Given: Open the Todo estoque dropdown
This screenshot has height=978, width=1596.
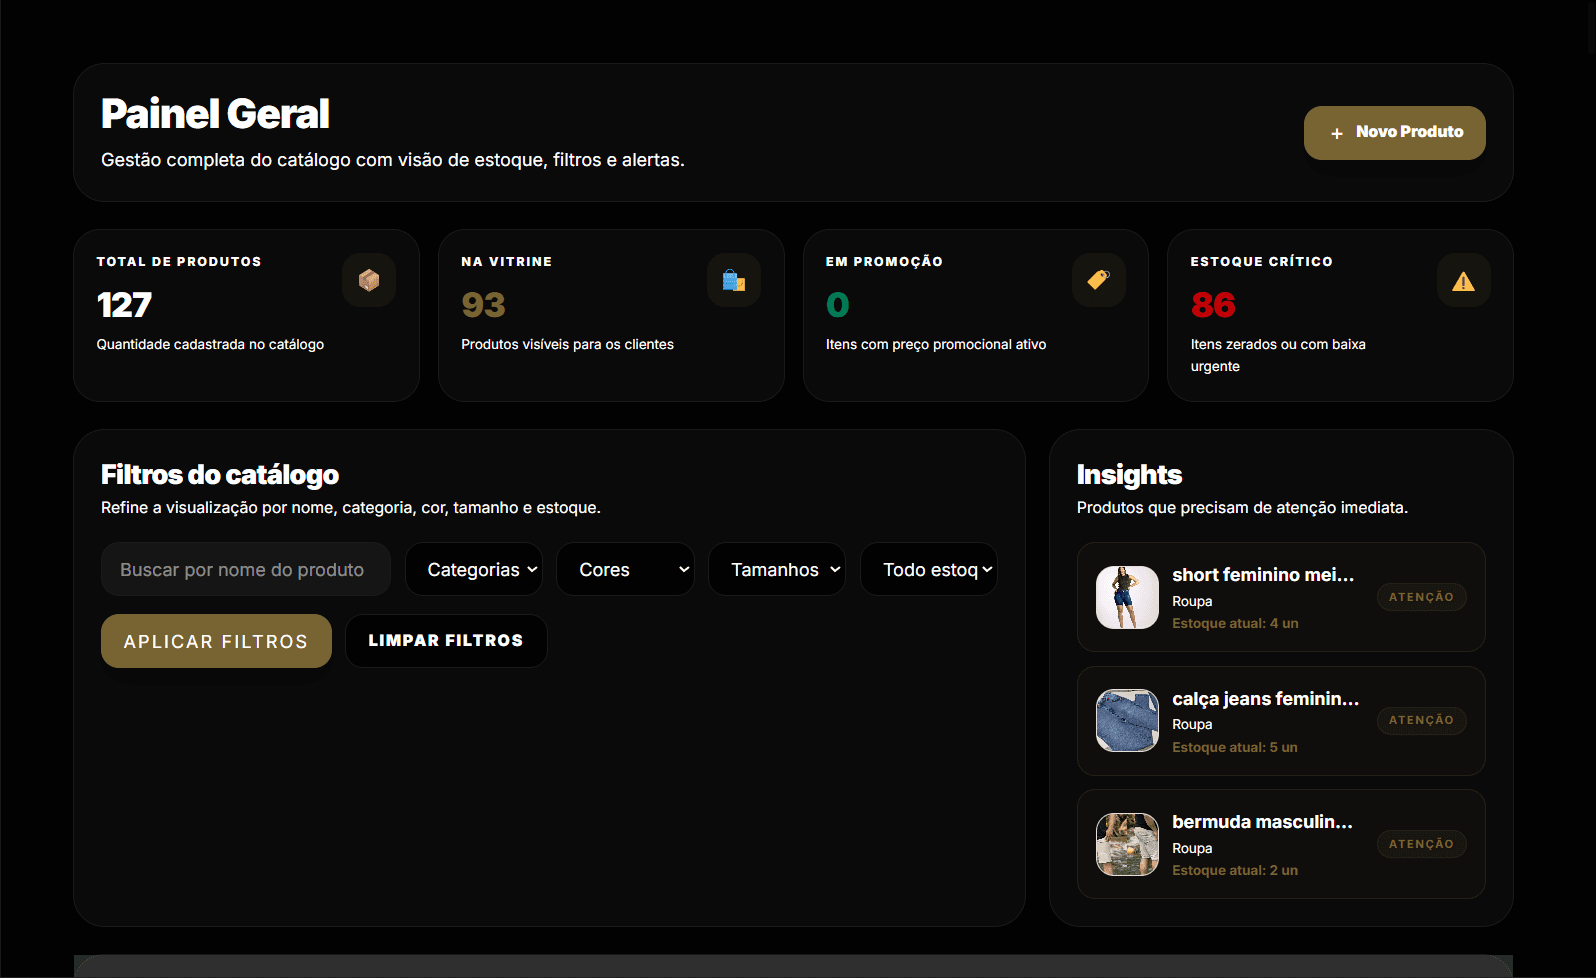Looking at the screenshot, I should point(928,569).
